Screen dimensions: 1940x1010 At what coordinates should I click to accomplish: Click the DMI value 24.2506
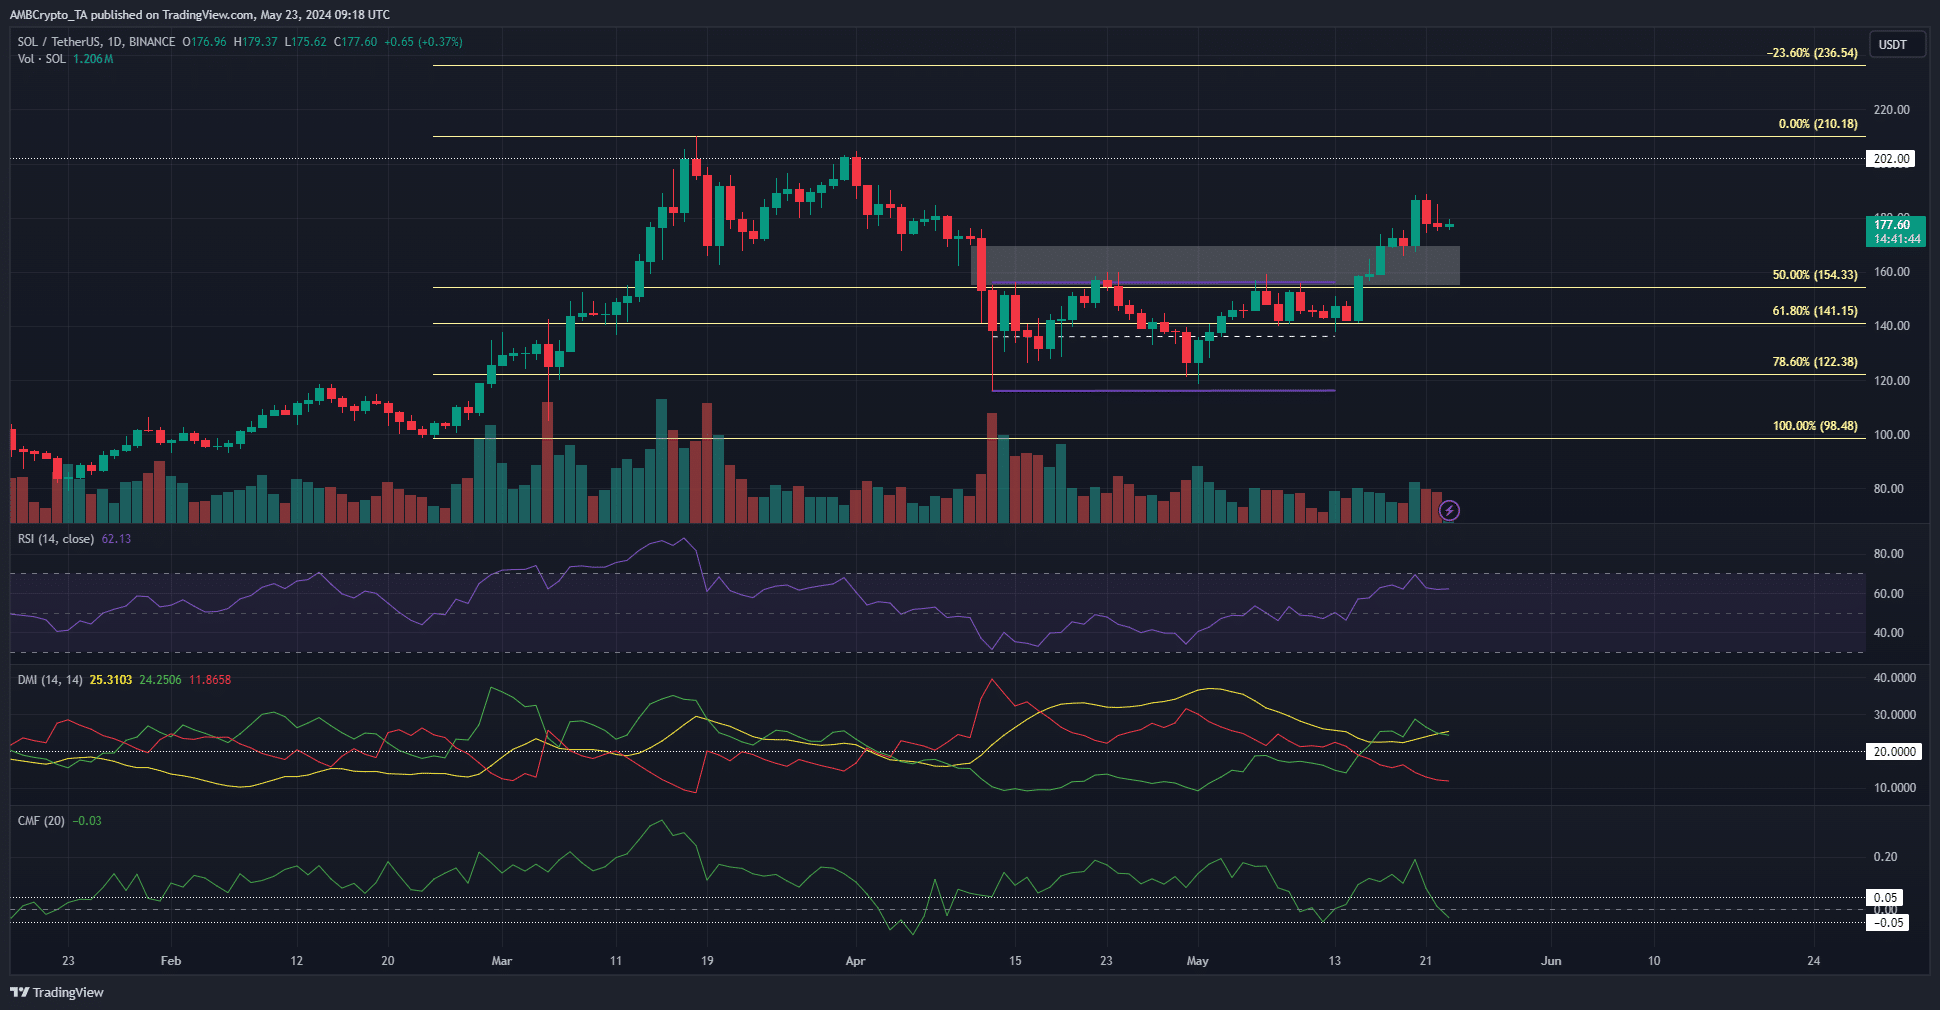point(160,680)
